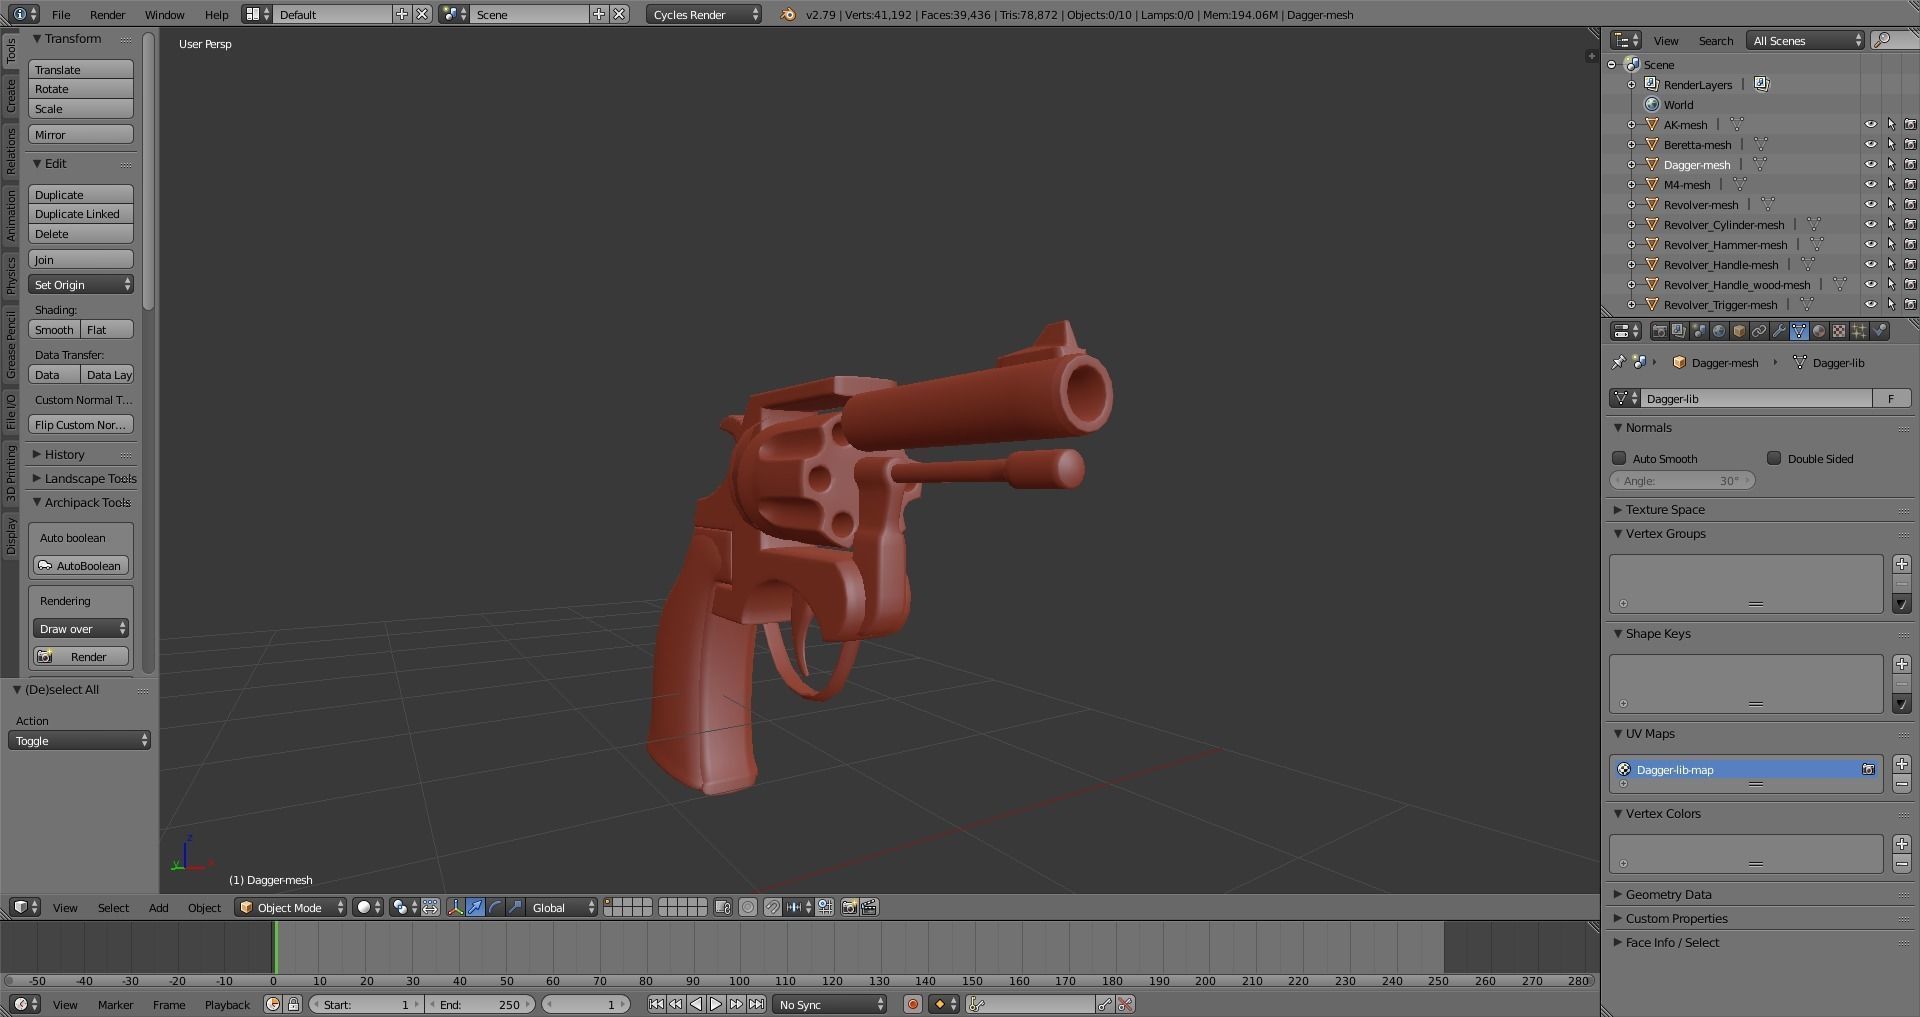Image resolution: width=1920 pixels, height=1017 pixels.
Task: Toggle active render camera on Dagger-lib-map
Action: [x=1868, y=769]
